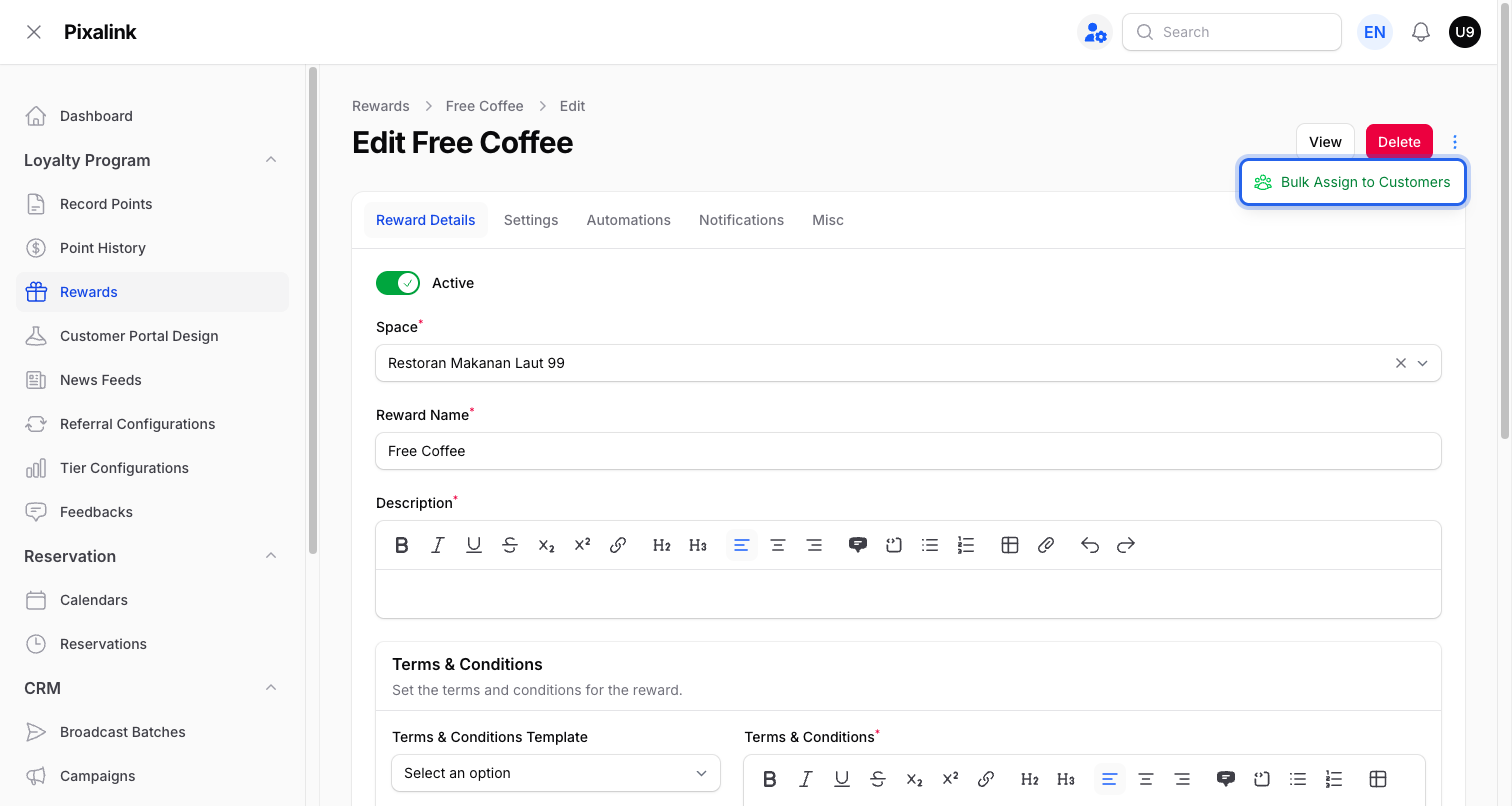Open Referral Configurations in sidebar
This screenshot has height=806, width=1512.
152,424
